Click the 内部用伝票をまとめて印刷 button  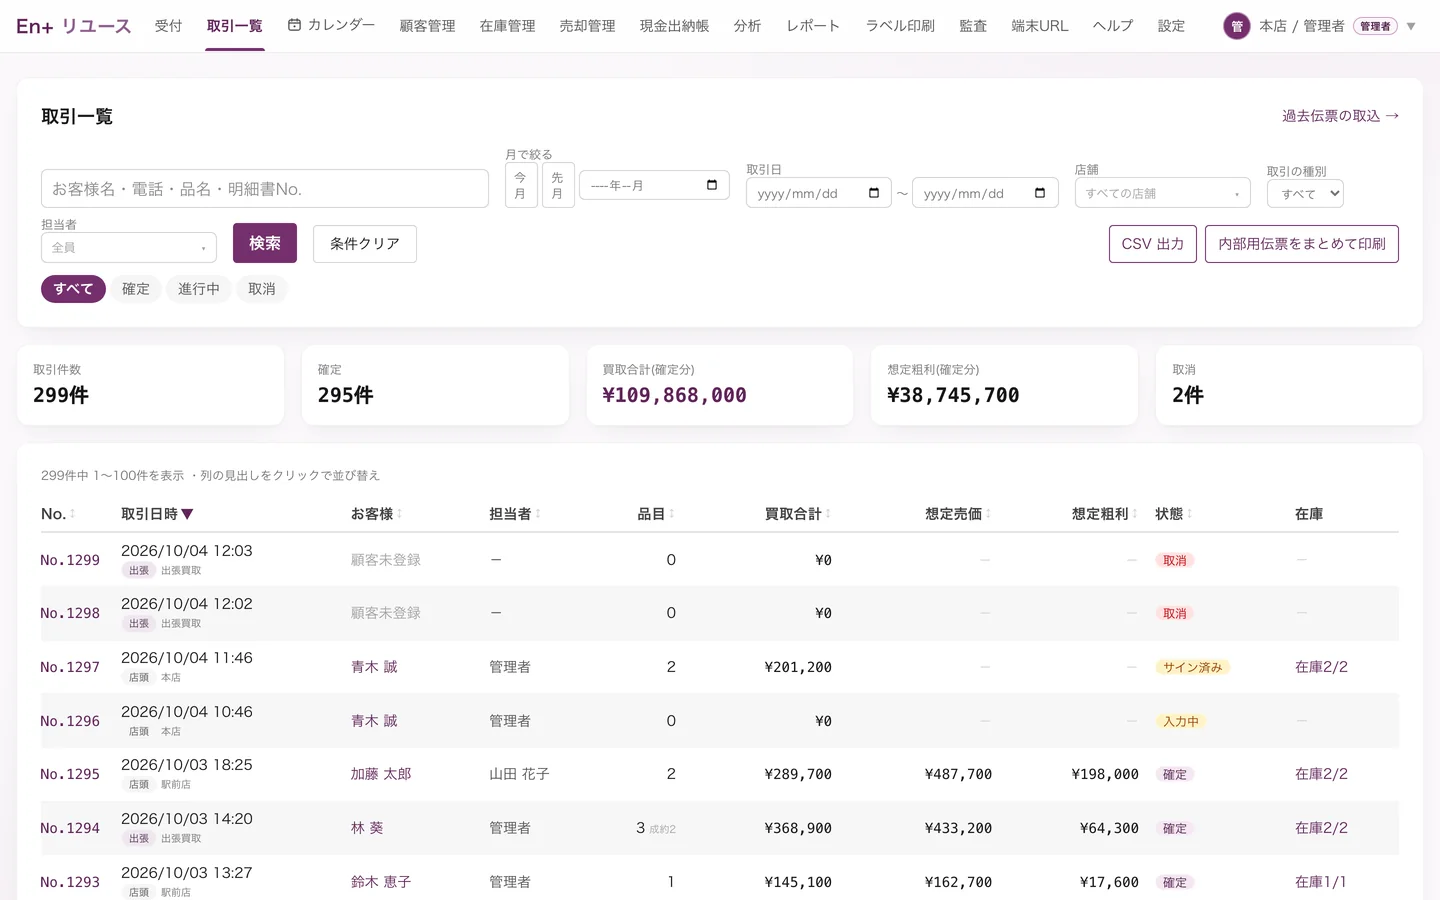(x=1302, y=244)
